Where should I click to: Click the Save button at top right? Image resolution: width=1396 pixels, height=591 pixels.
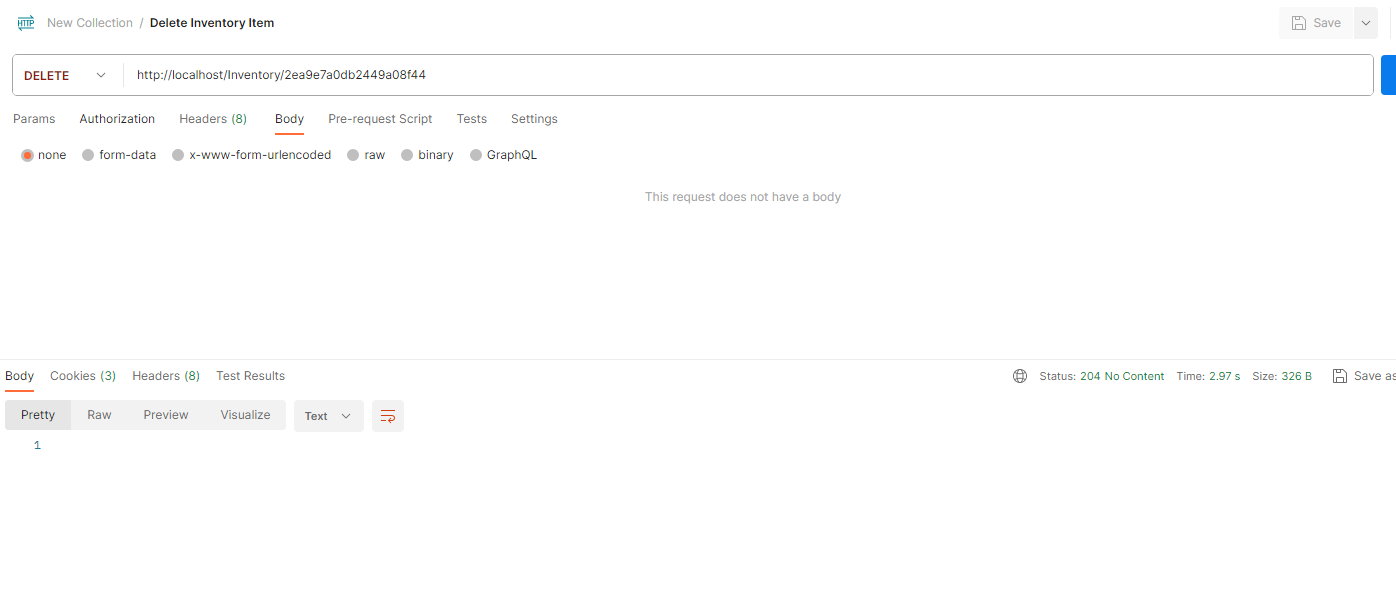(x=1315, y=23)
